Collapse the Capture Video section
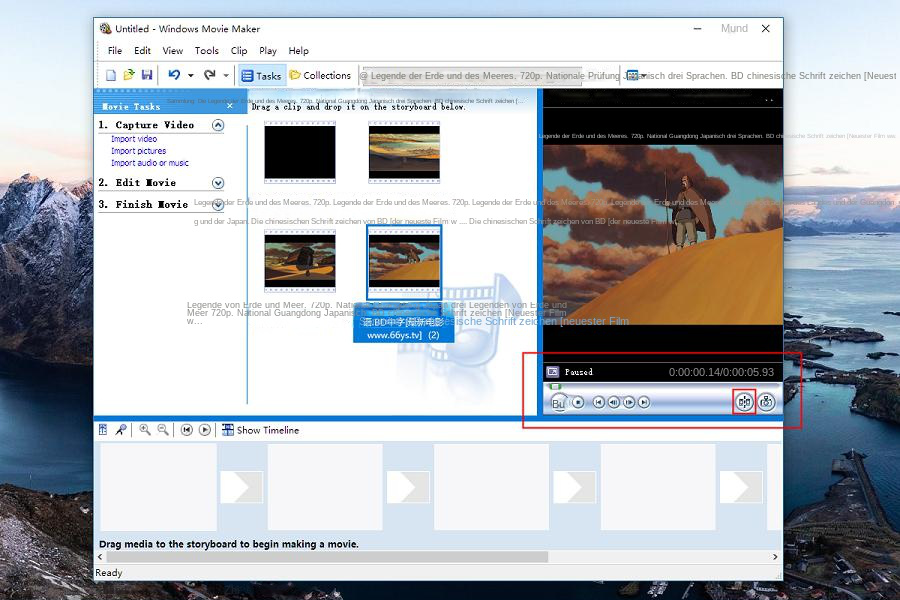This screenshot has height=600, width=900. point(218,125)
